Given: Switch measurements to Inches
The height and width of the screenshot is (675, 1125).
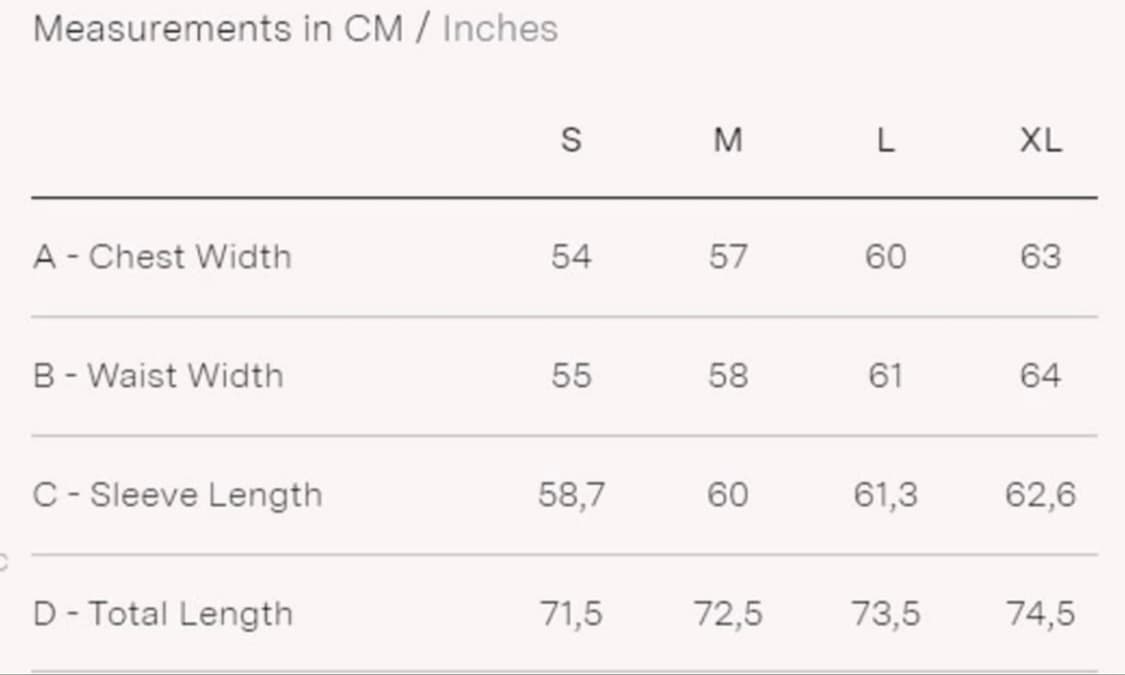Looking at the screenshot, I should [500, 29].
